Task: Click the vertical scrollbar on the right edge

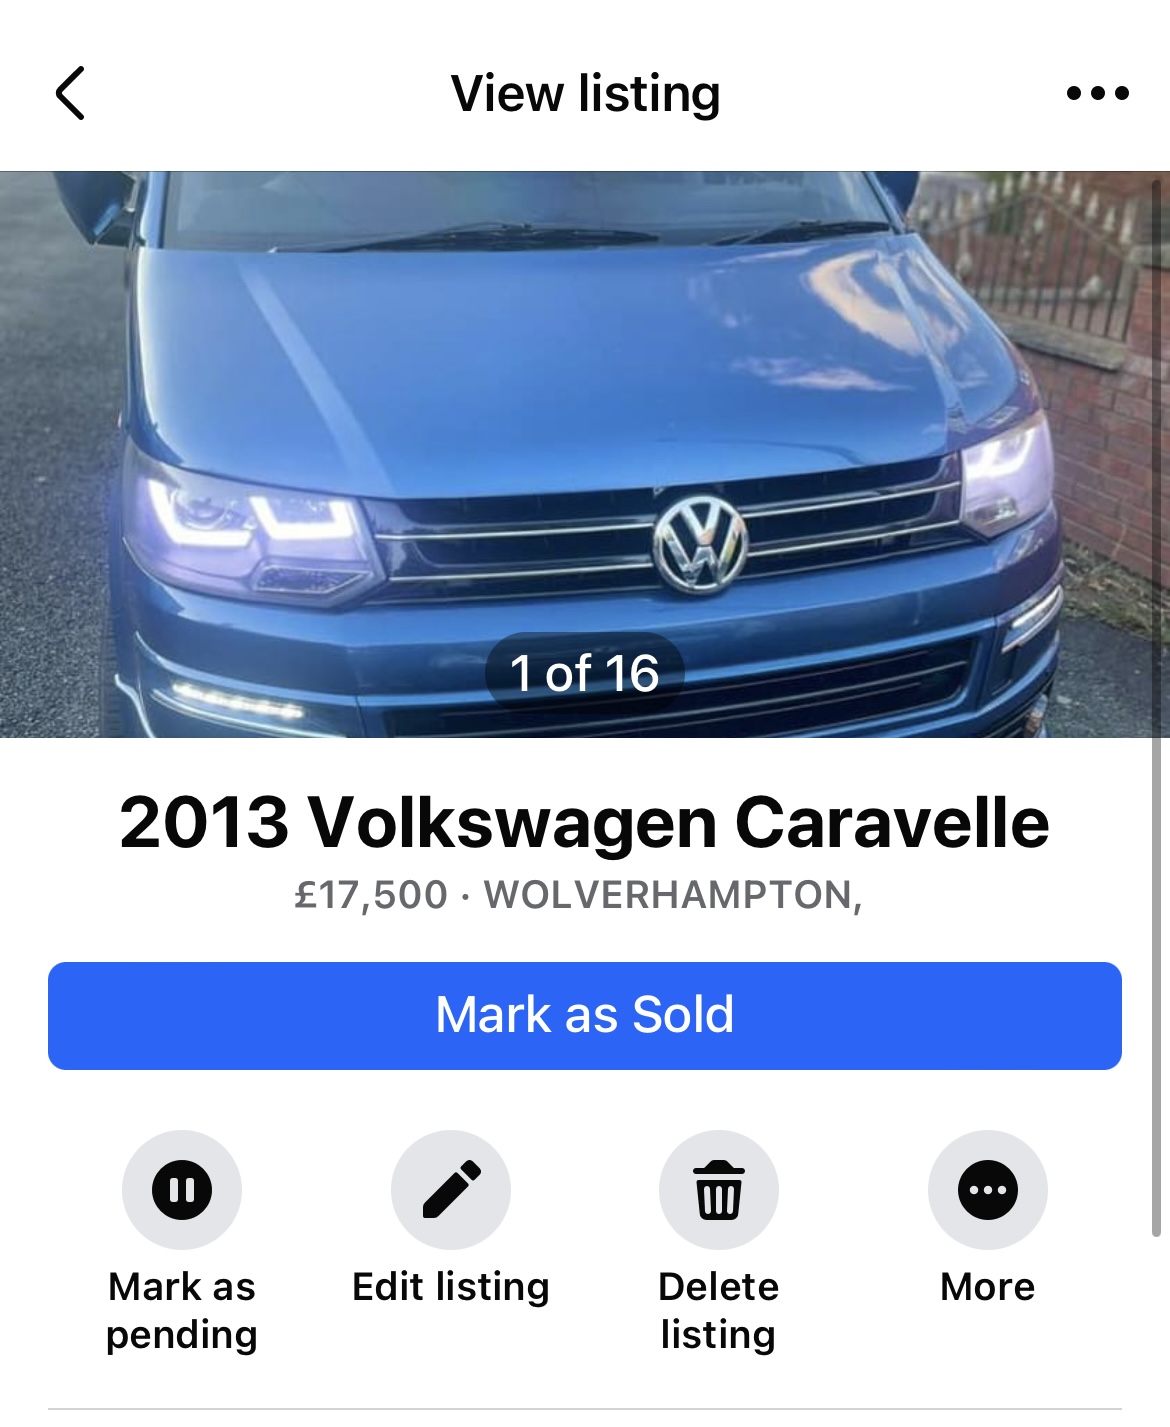Action: (1157, 708)
